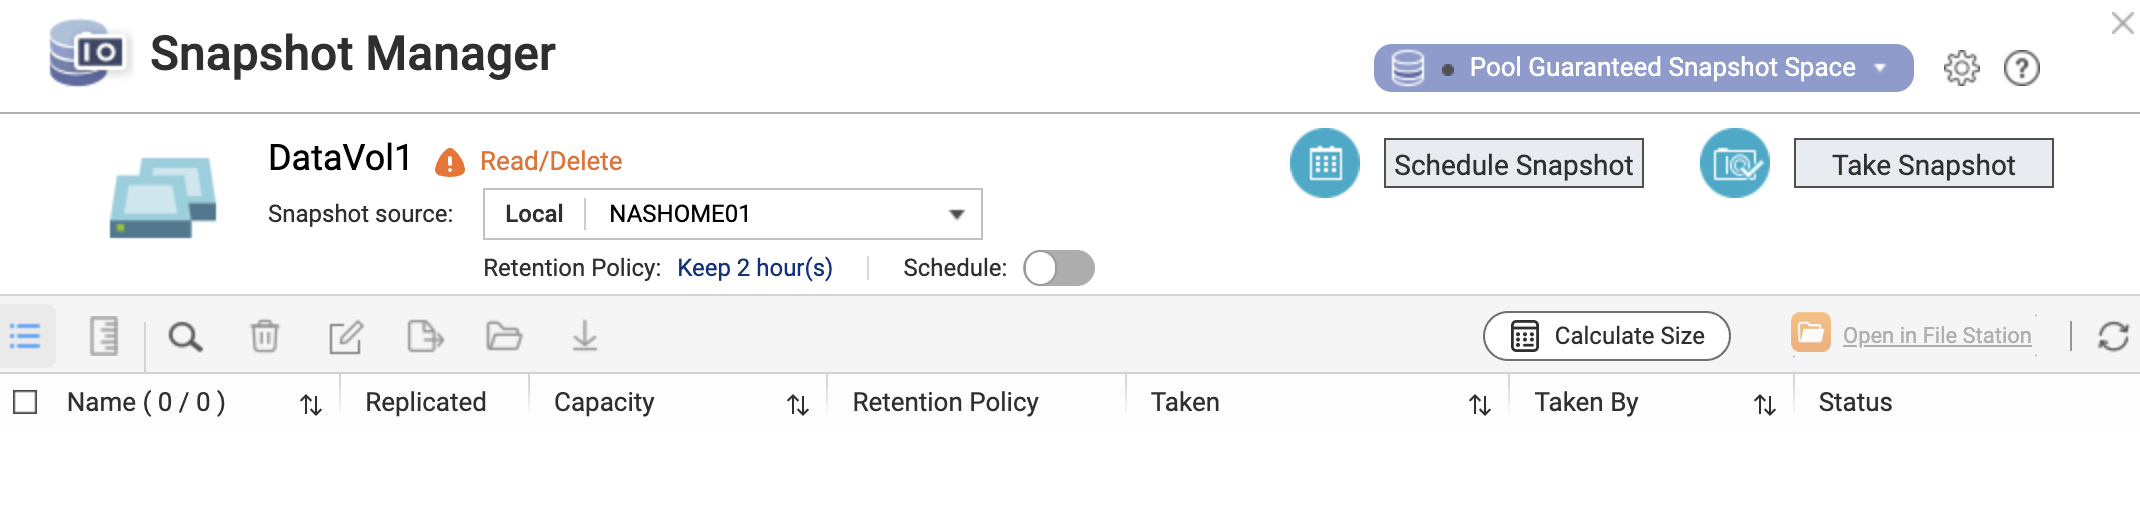Click the Schedule Snapshot button
The width and height of the screenshot is (2140, 510).
pos(1513,163)
